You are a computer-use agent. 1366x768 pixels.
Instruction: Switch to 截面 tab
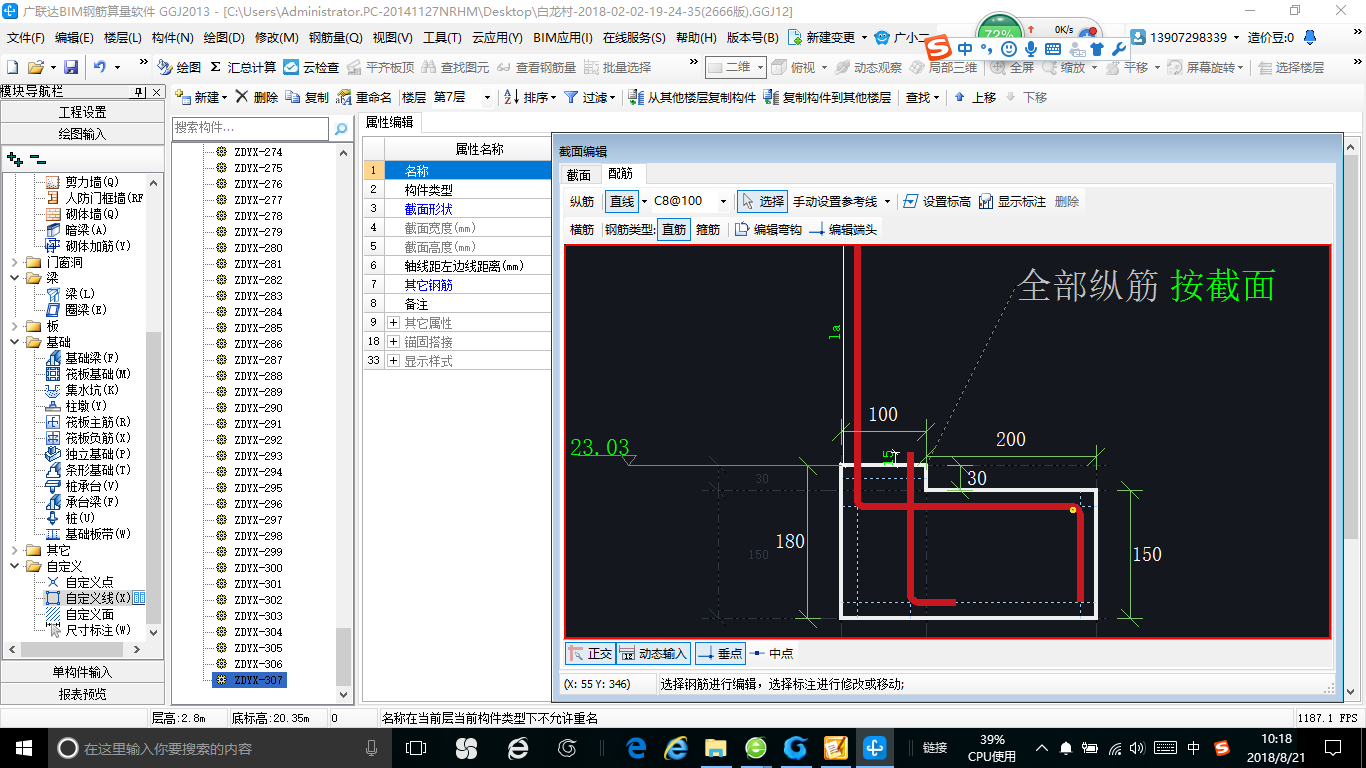click(579, 174)
